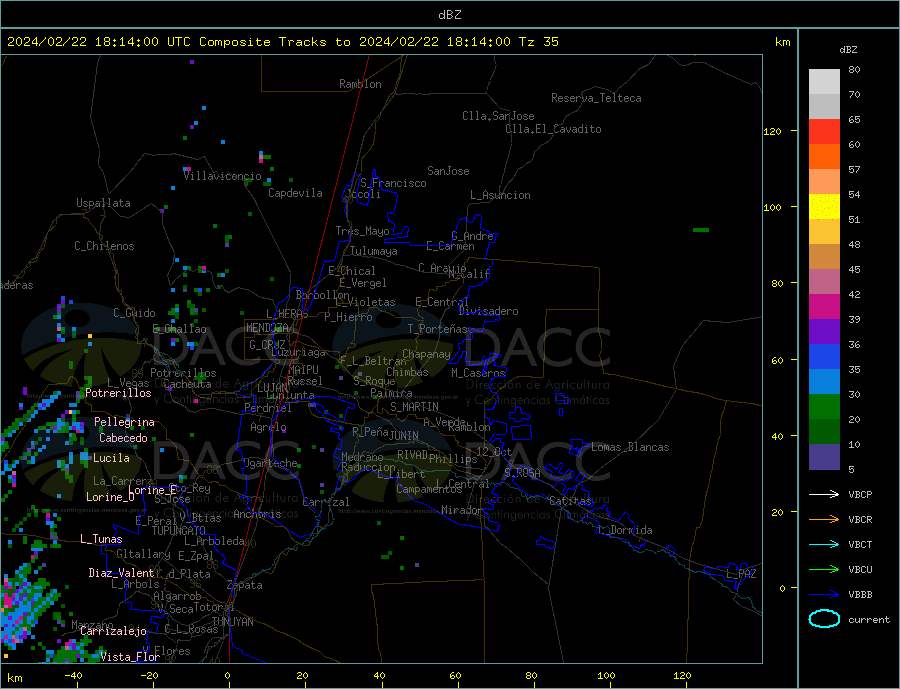This screenshot has width=900, height=689.
Task: Select the light gray top swatch in dBZ scale
Action: coord(824,82)
